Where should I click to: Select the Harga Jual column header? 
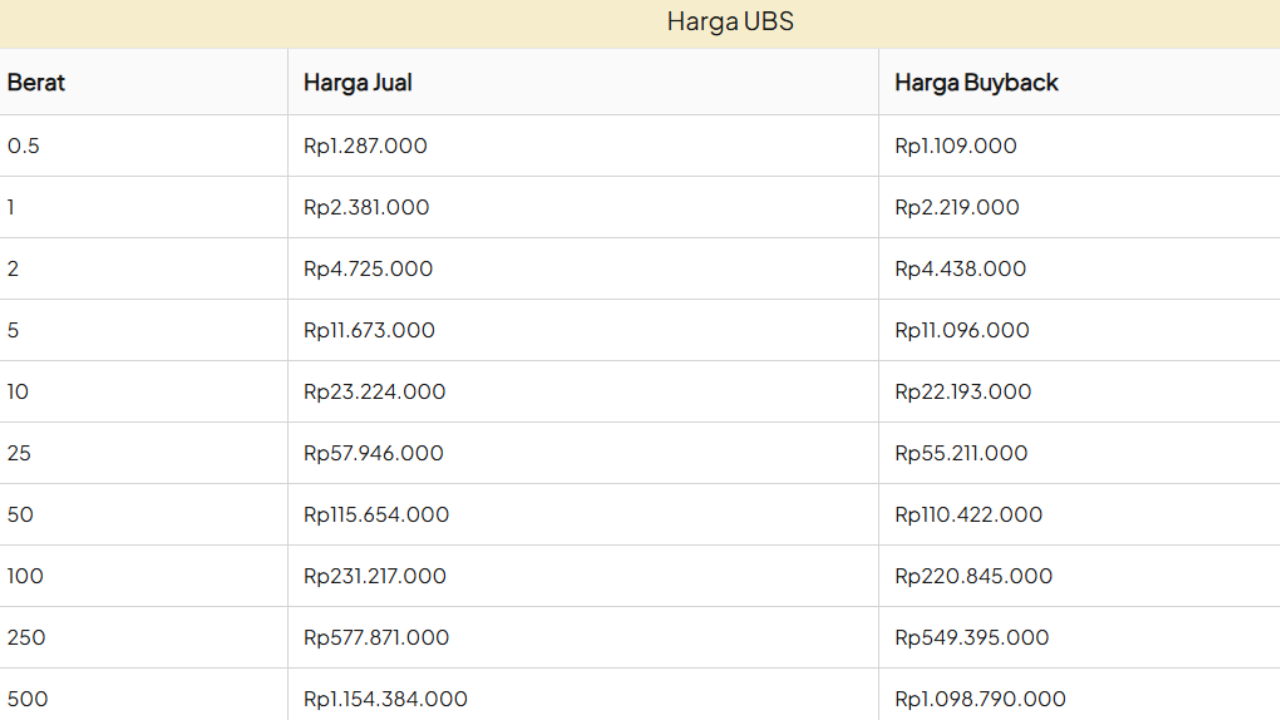(x=358, y=82)
